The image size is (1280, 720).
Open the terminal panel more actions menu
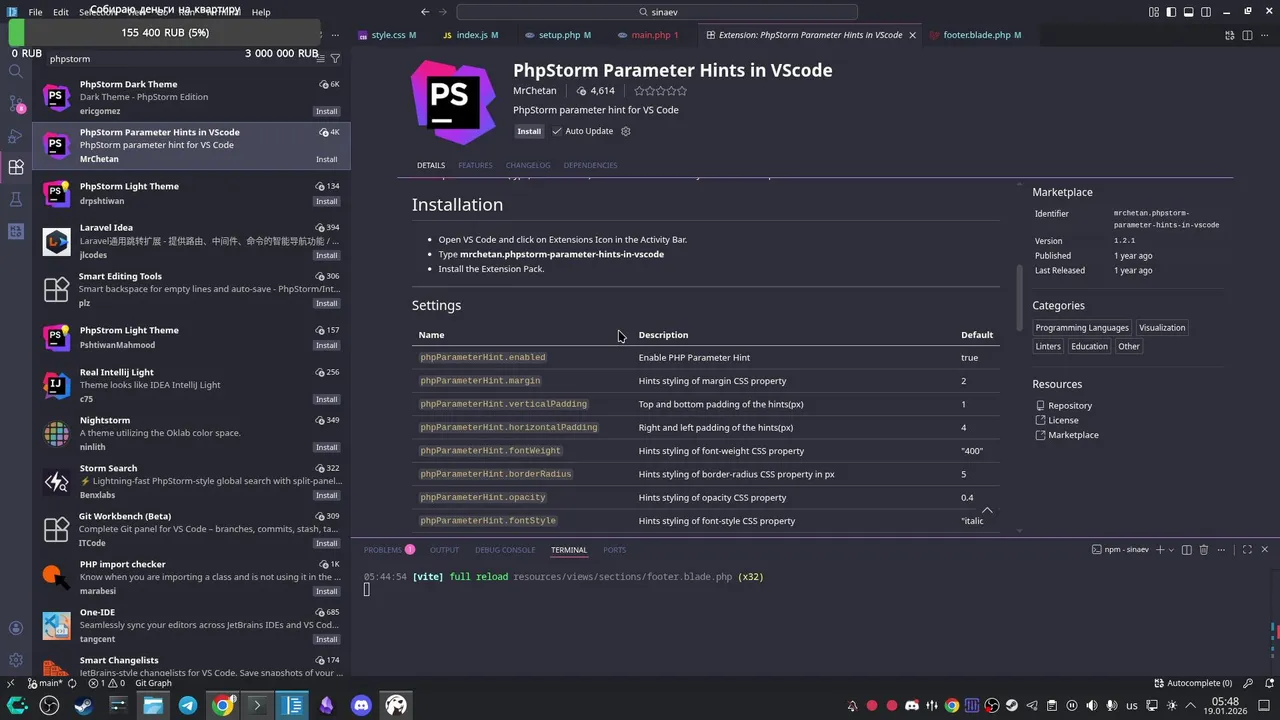pos(1222,550)
